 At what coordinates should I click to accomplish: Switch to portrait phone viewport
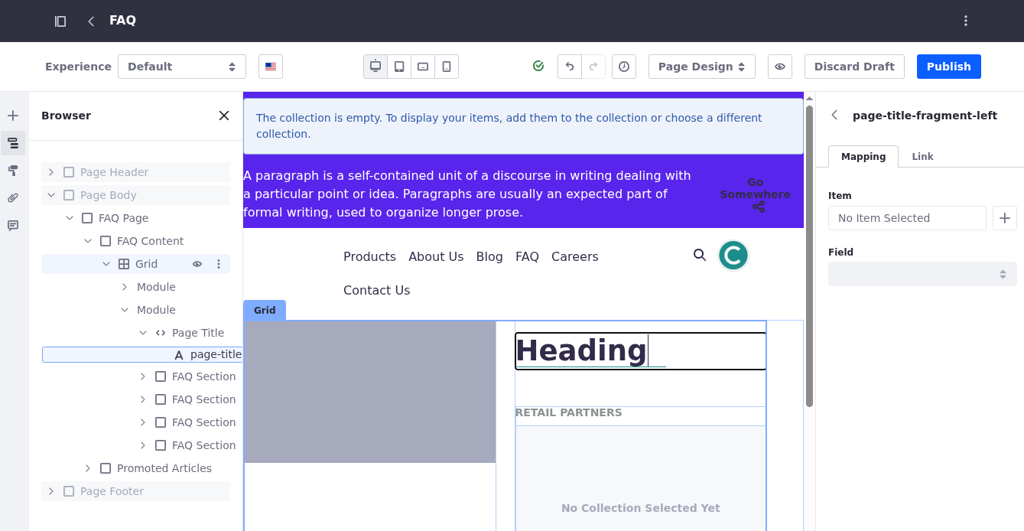coord(446,67)
